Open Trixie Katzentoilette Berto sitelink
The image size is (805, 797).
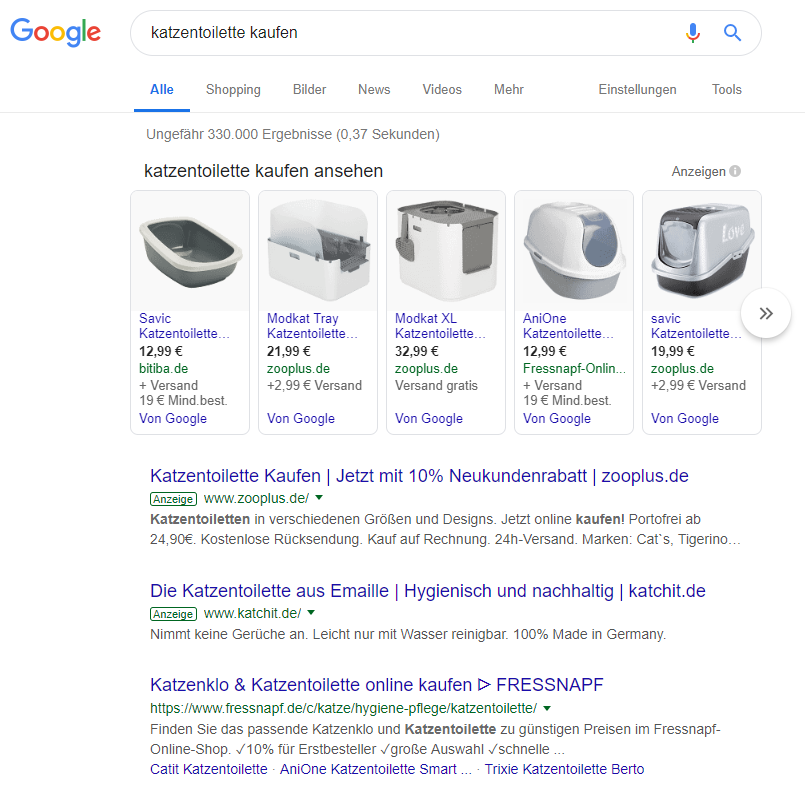pyautogui.click(x=564, y=769)
